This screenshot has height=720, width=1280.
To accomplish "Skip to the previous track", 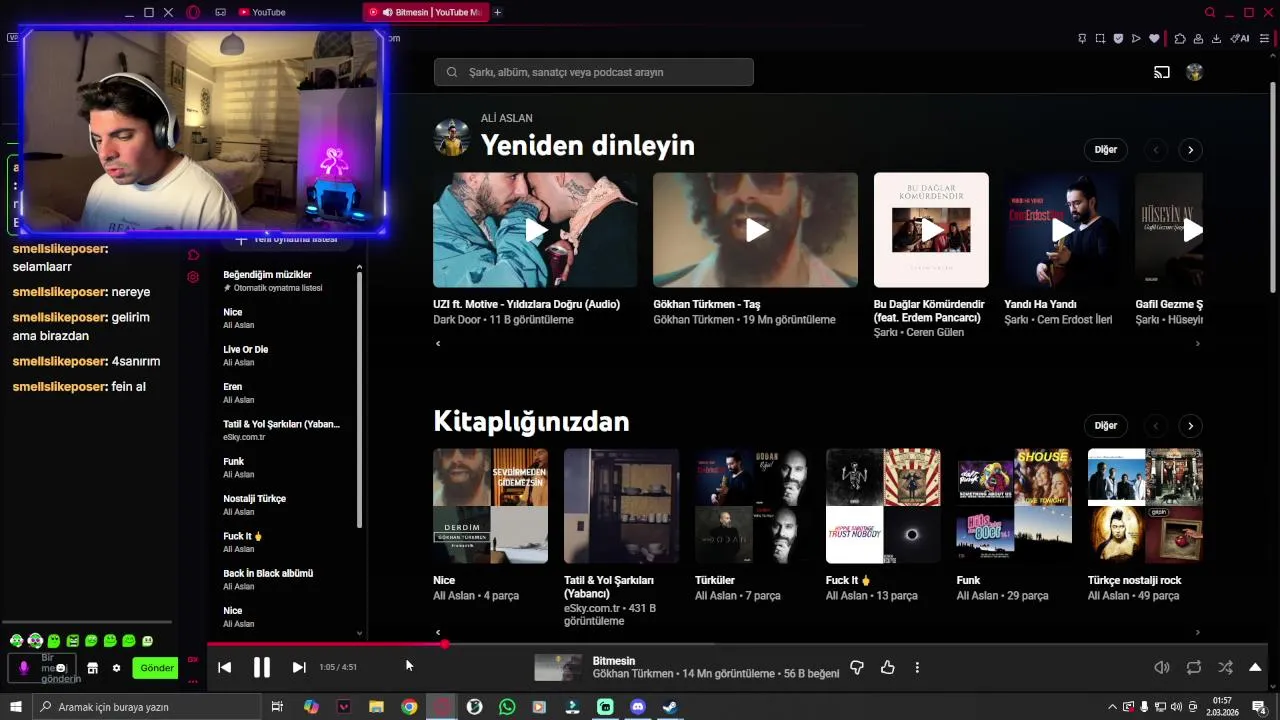I will click(225, 667).
